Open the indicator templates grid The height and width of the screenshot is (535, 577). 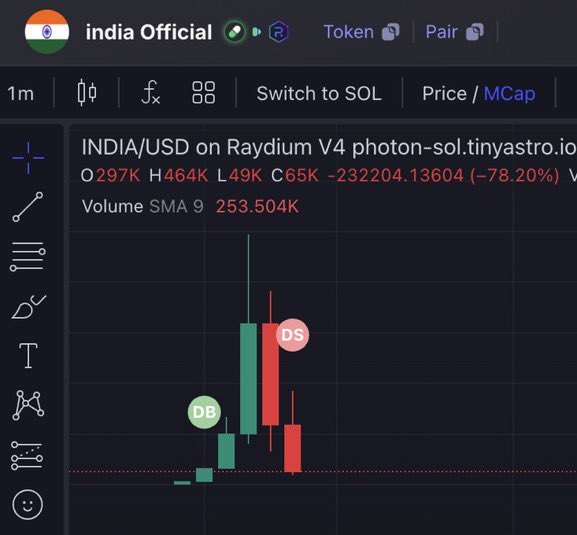(x=203, y=93)
